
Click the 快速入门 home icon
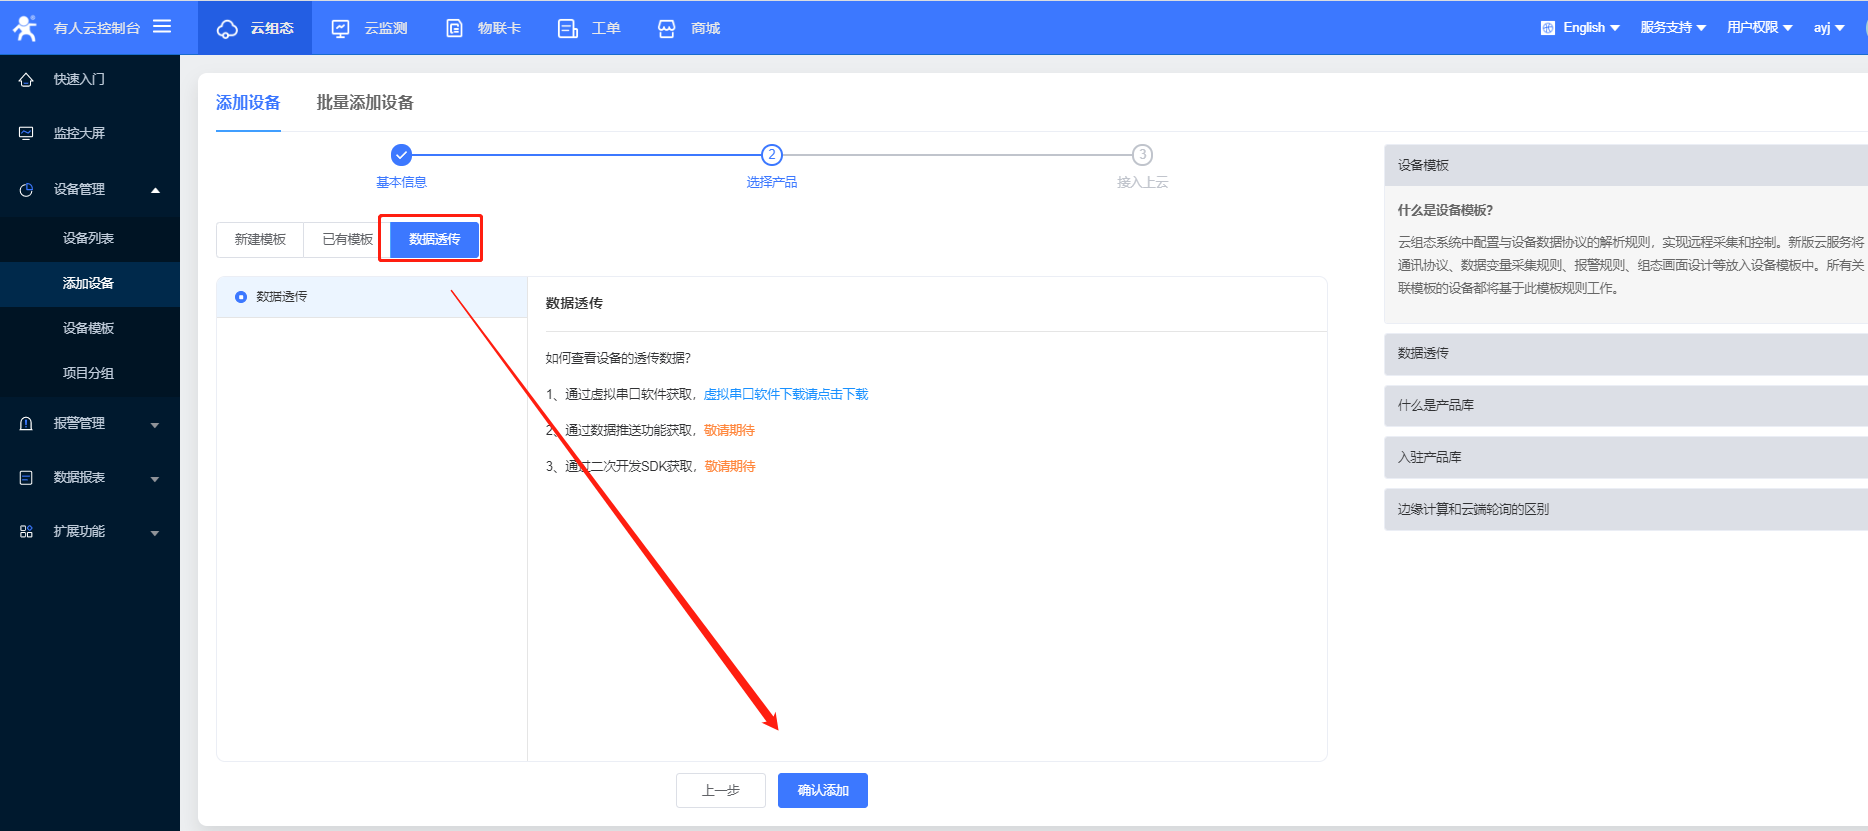click(26, 79)
